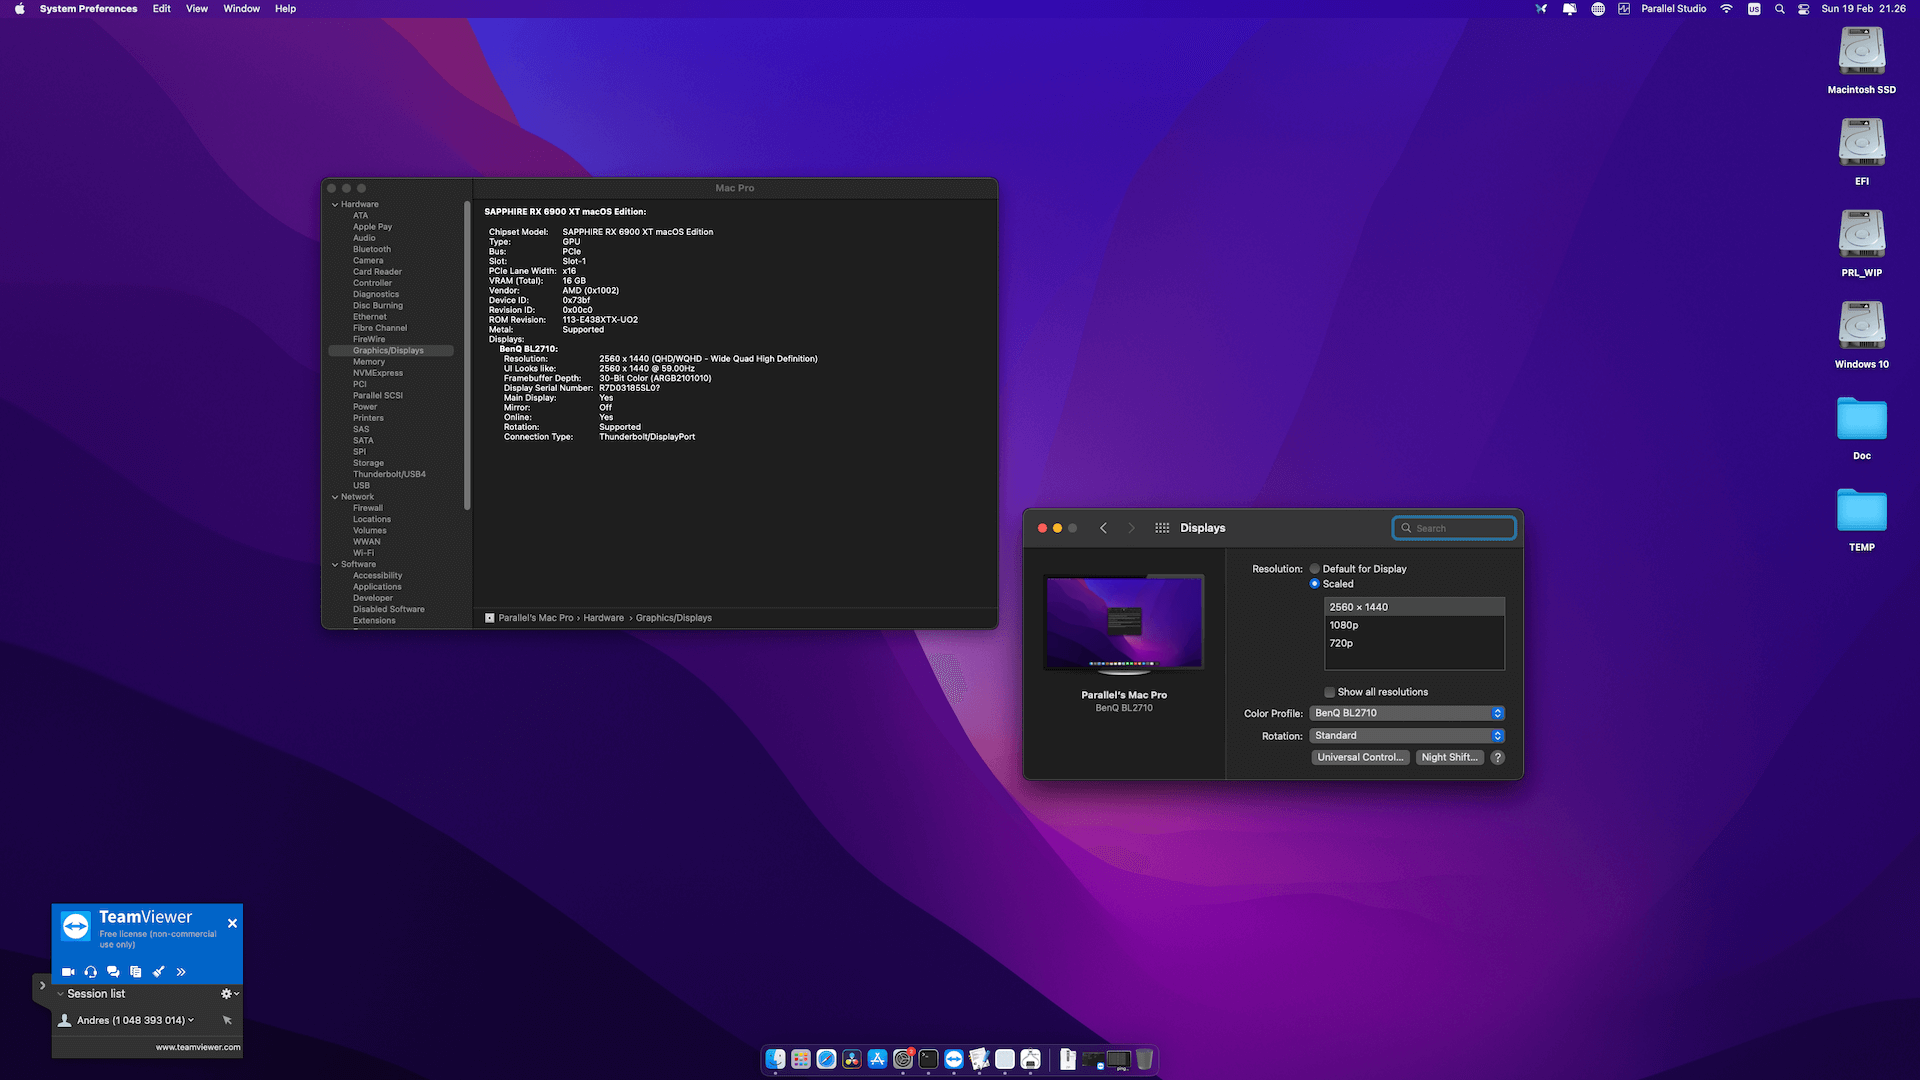Screen dimensions: 1920x1080
Task: Click the TeamViewer whiteboard brush icon
Action: point(158,972)
